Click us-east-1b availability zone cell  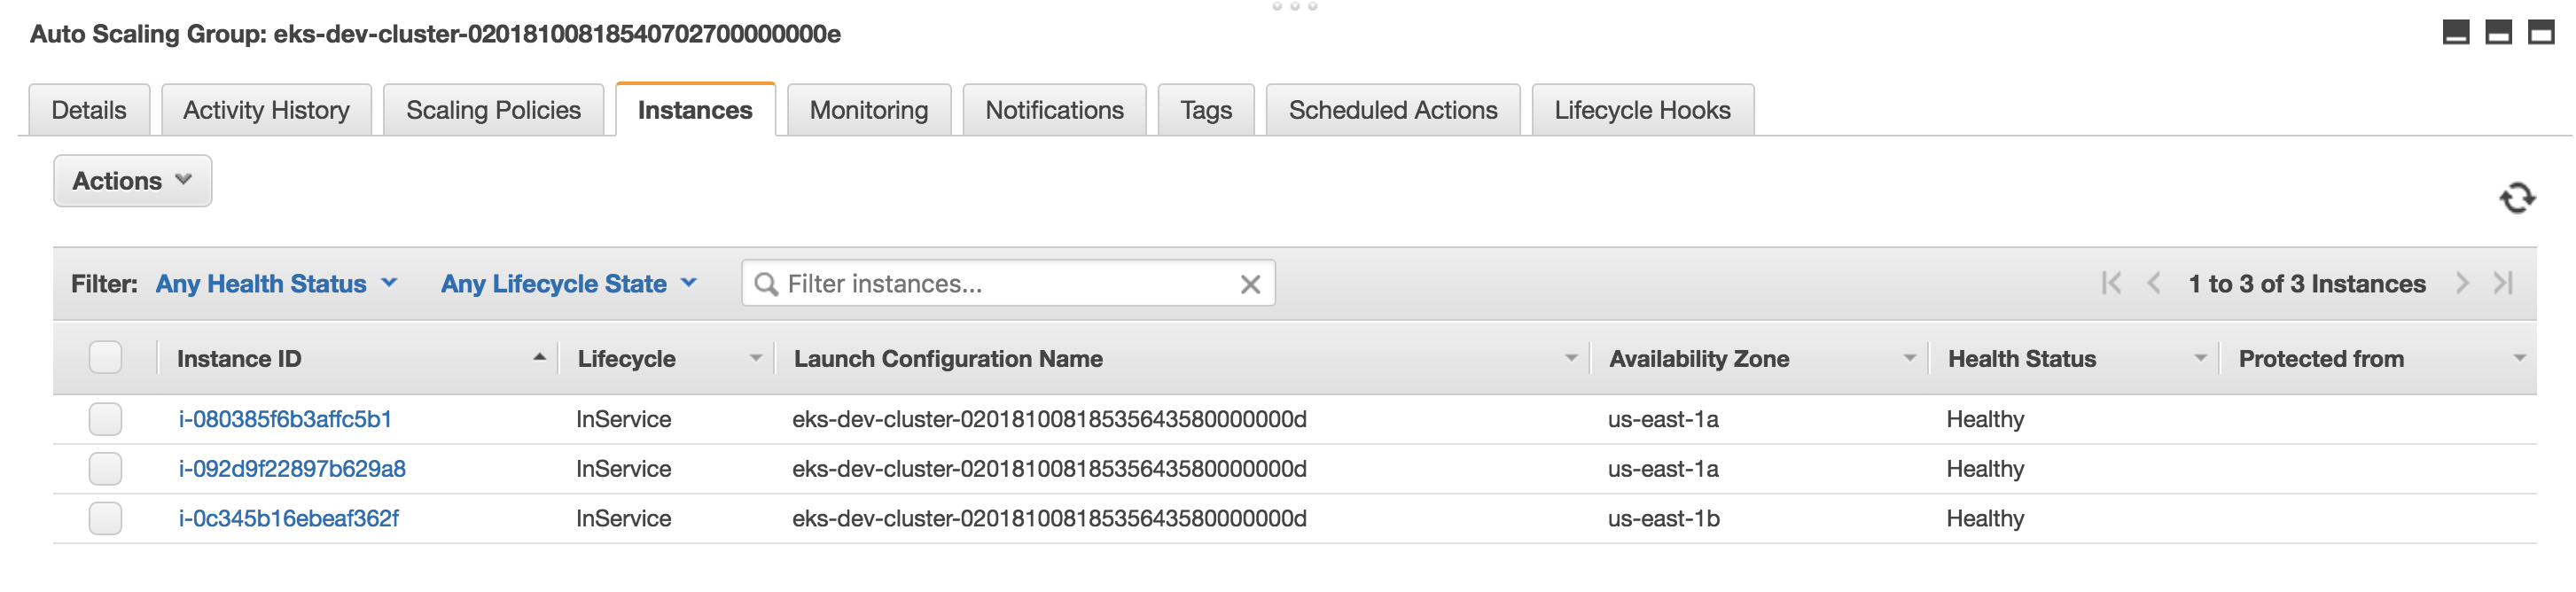pos(1664,519)
